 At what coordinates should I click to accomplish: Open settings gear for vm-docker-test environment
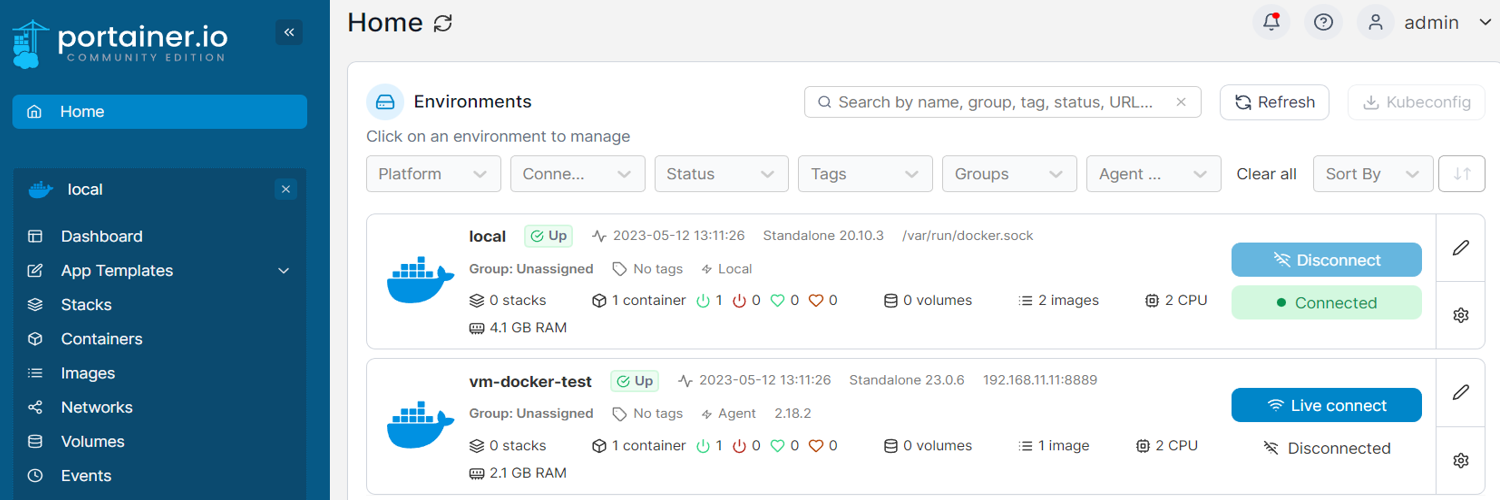(x=1461, y=460)
